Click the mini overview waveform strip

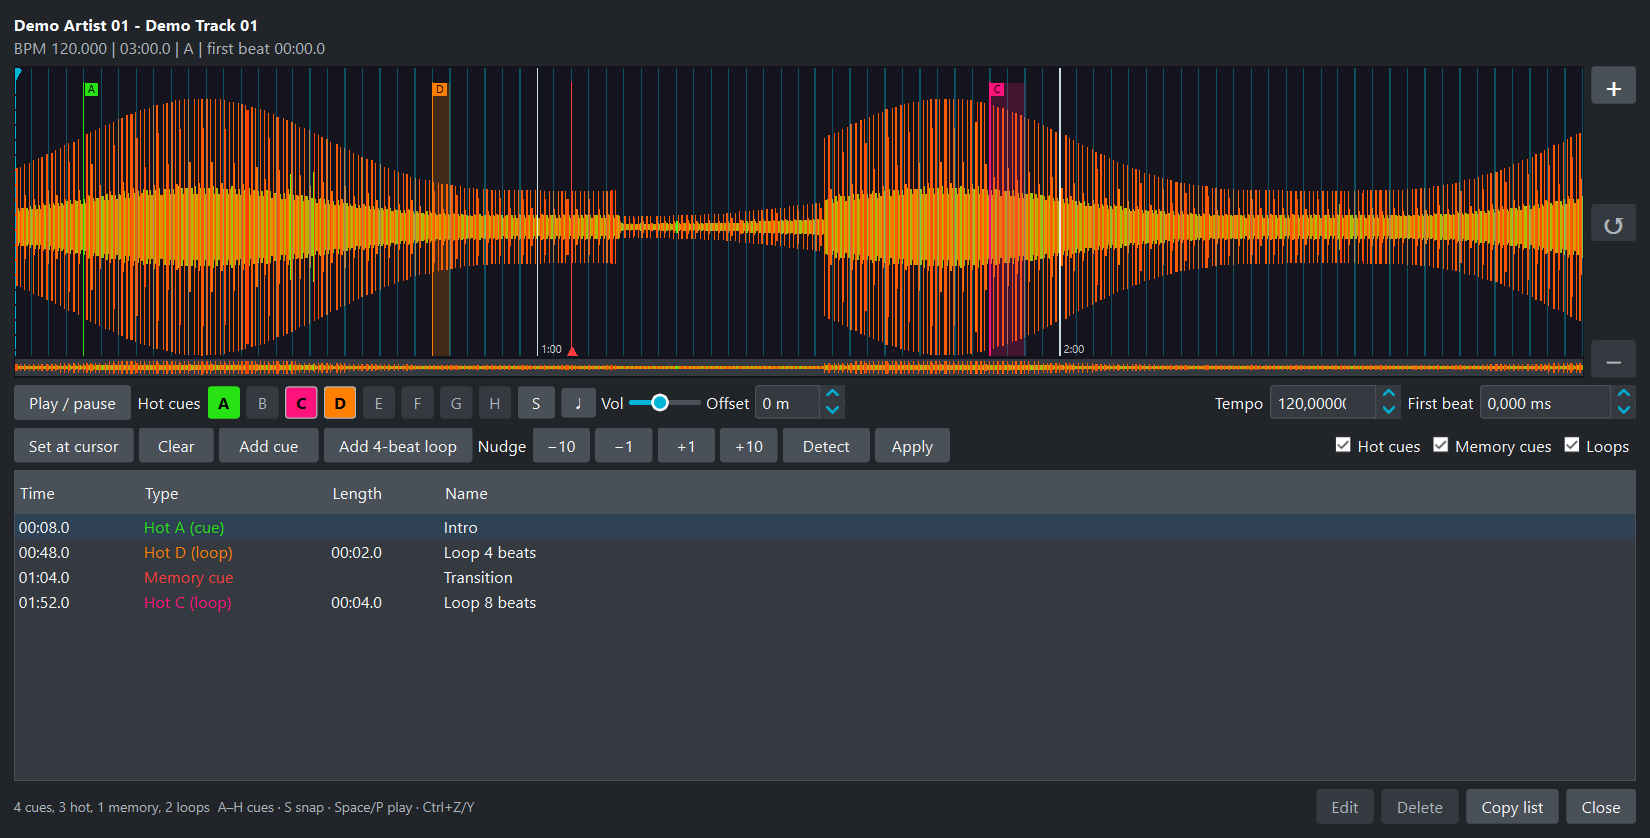coord(798,368)
